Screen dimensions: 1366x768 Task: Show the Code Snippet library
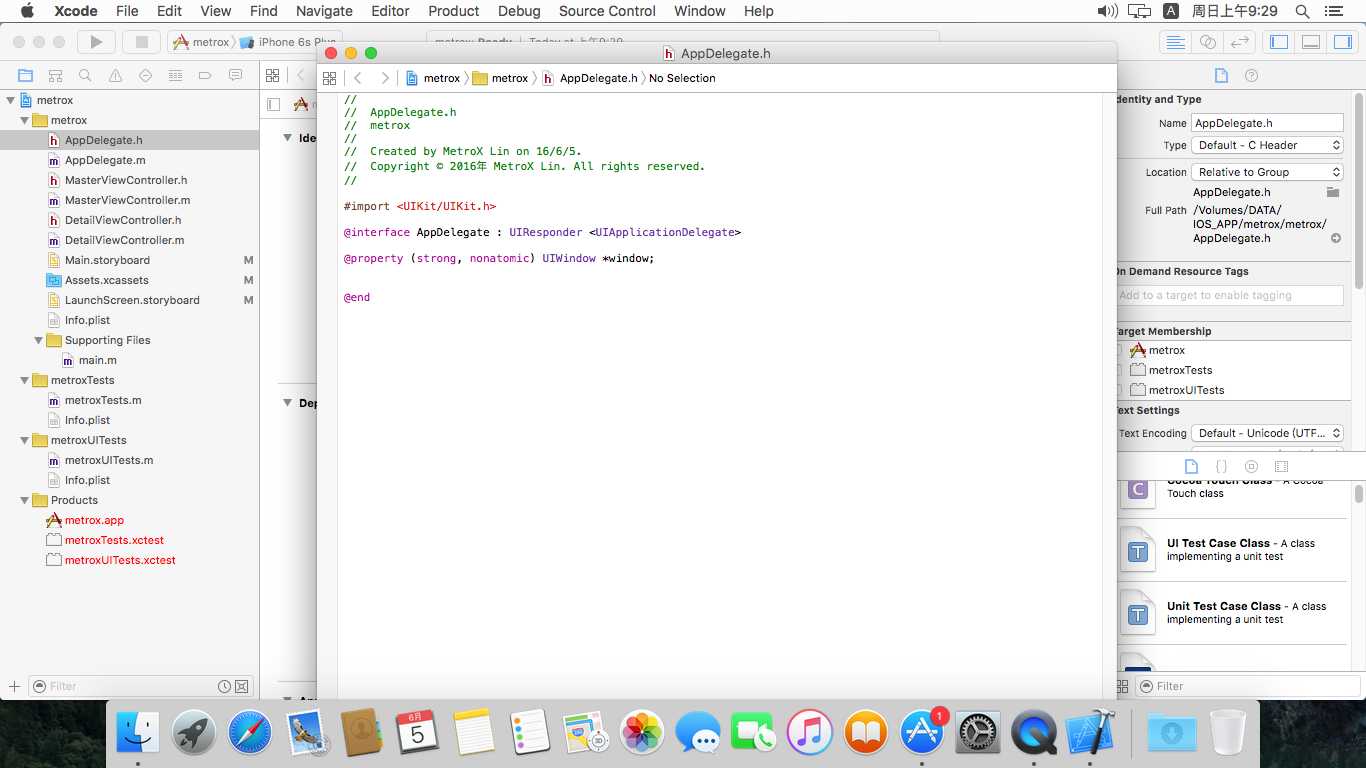click(1221, 466)
